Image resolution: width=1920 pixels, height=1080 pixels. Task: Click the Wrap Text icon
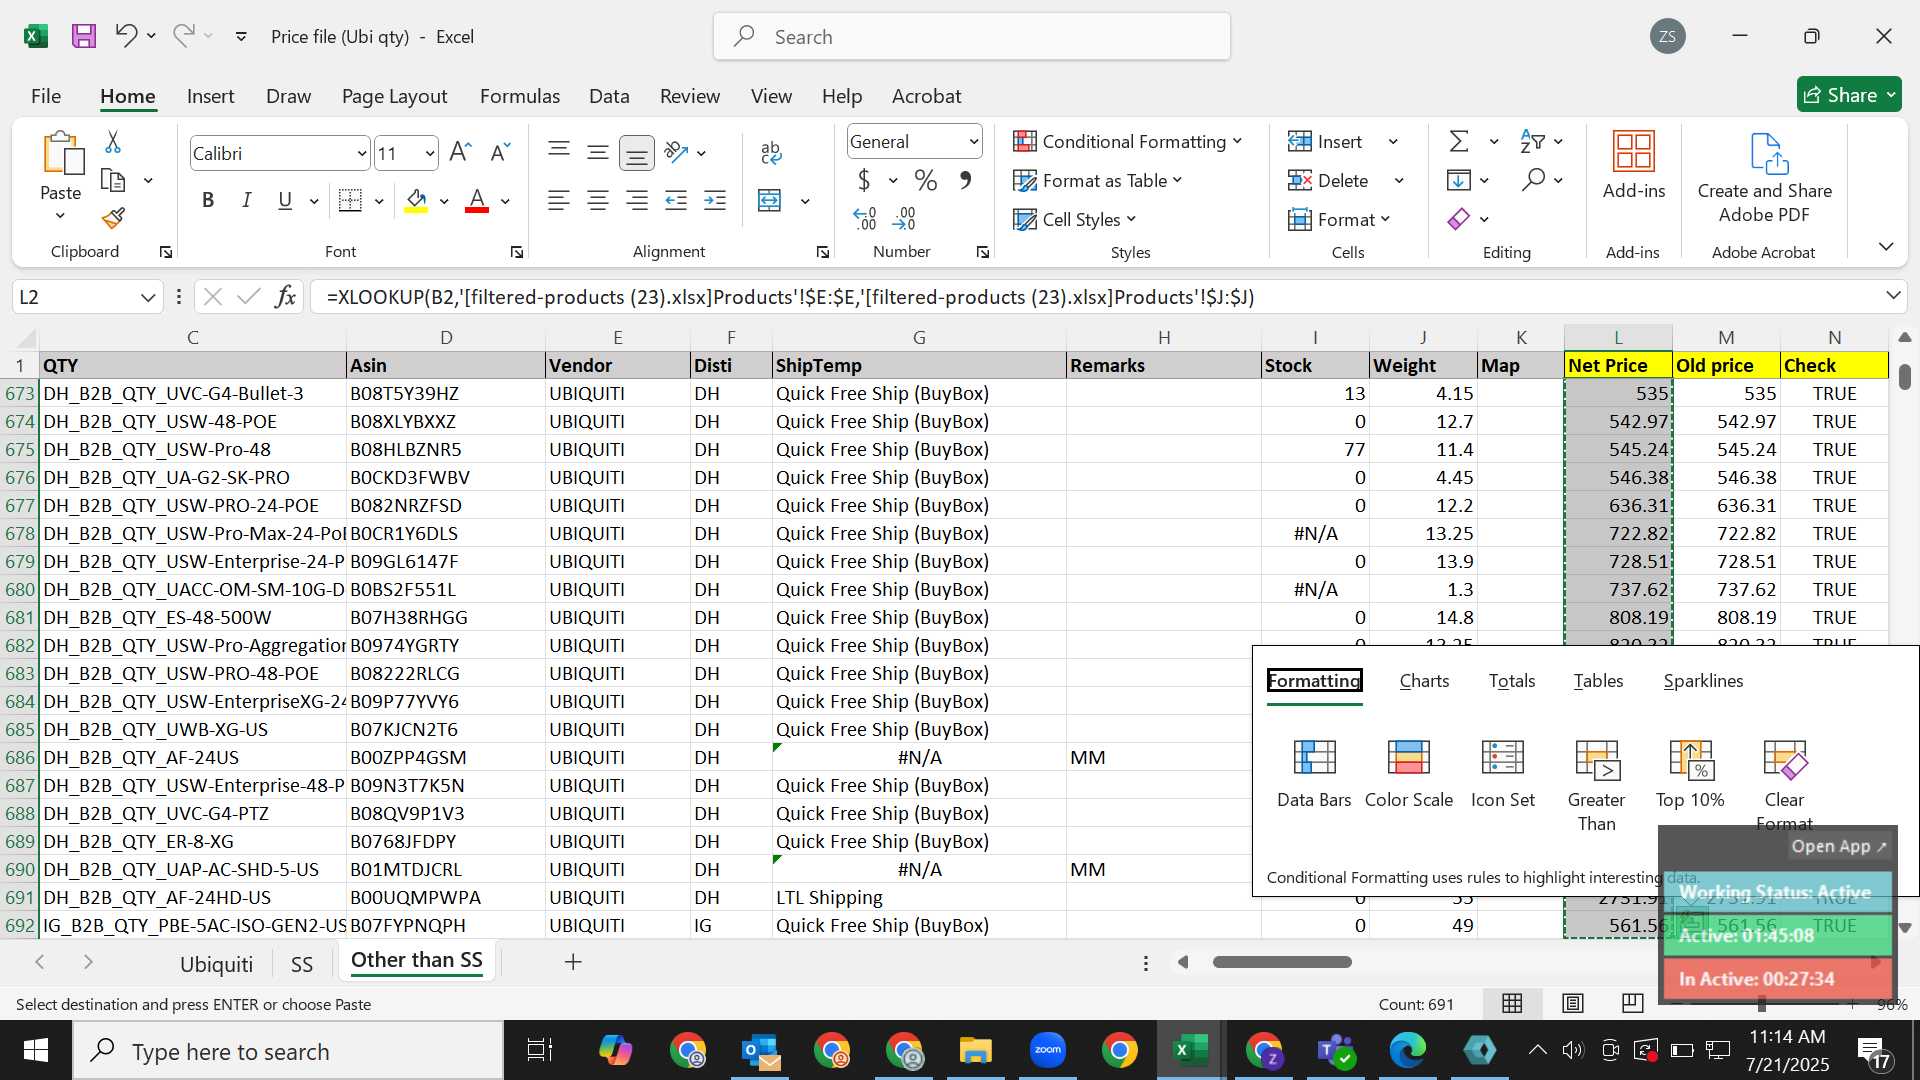[771, 153]
